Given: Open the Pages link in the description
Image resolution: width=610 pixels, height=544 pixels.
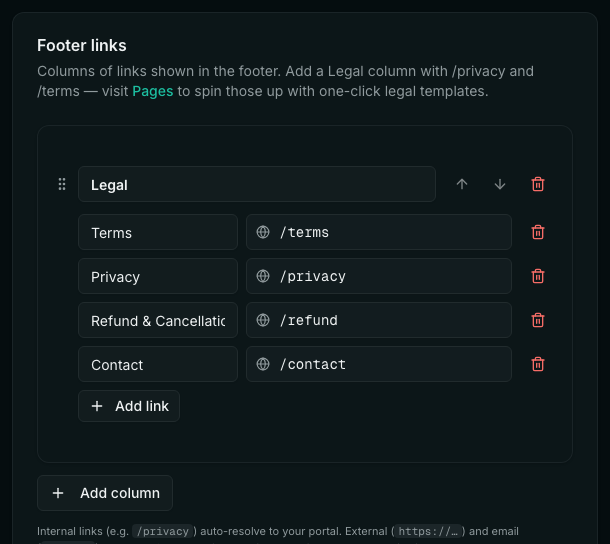Looking at the screenshot, I should pos(152,91).
